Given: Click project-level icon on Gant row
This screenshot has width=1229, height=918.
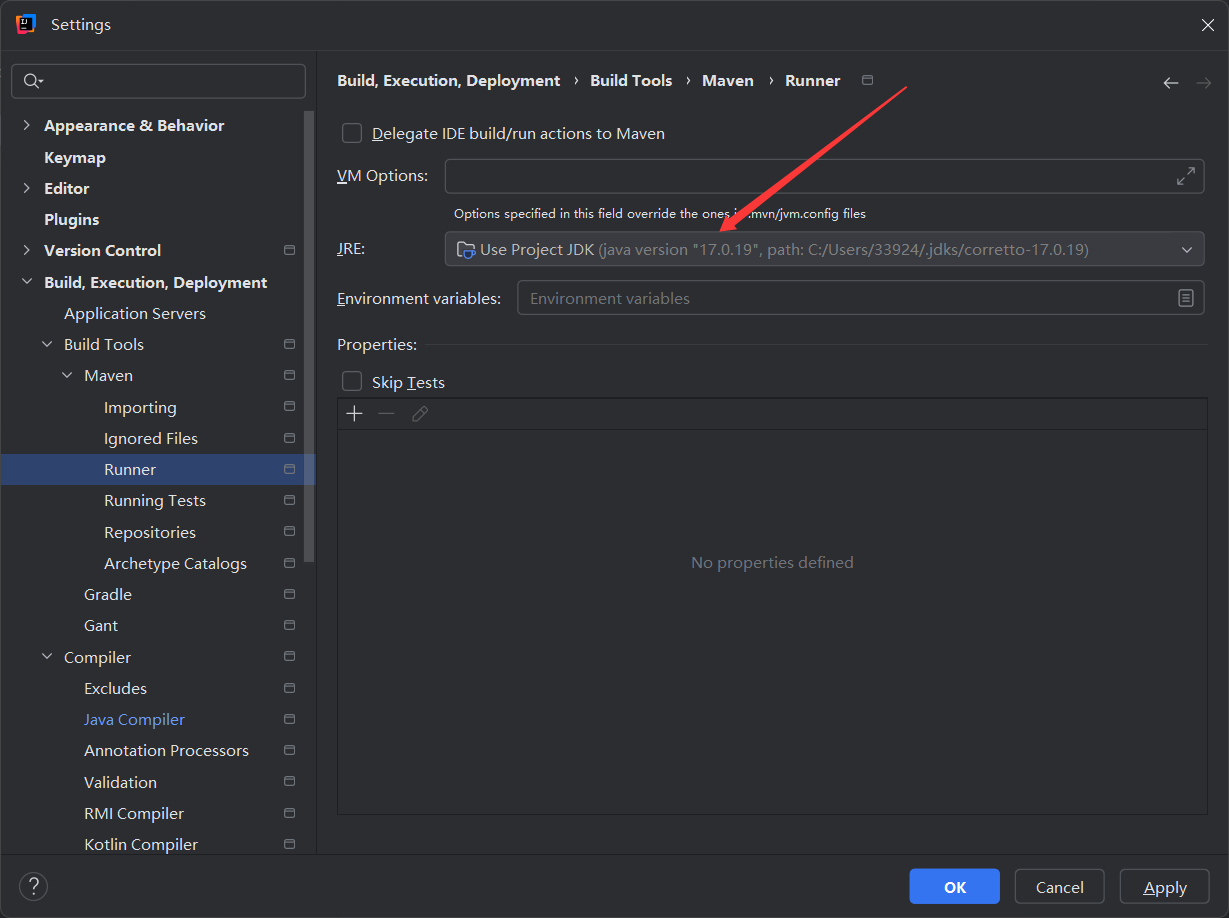Looking at the screenshot, I should (289, 625).
